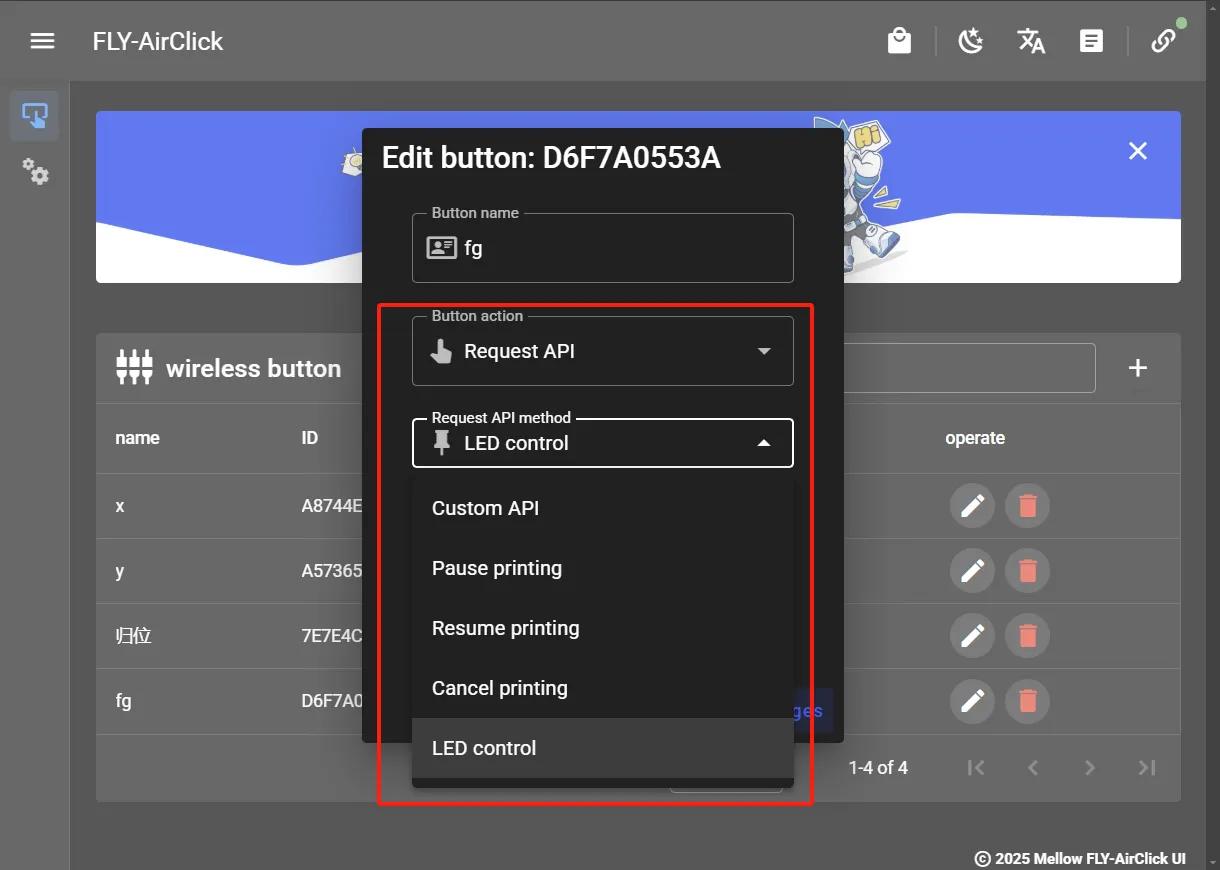Screen dimensions: 1220x870
Task: Open the document notes icon
Action: (x=1091, y=41)
